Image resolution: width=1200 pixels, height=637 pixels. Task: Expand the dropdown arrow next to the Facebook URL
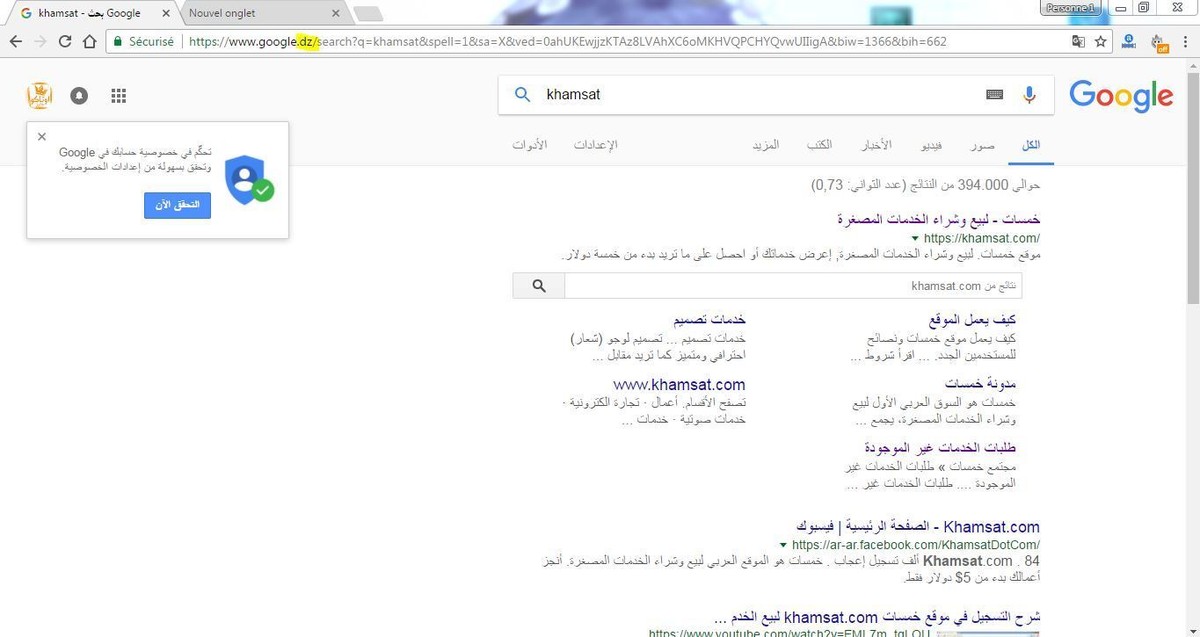click(x=783, y=545)
